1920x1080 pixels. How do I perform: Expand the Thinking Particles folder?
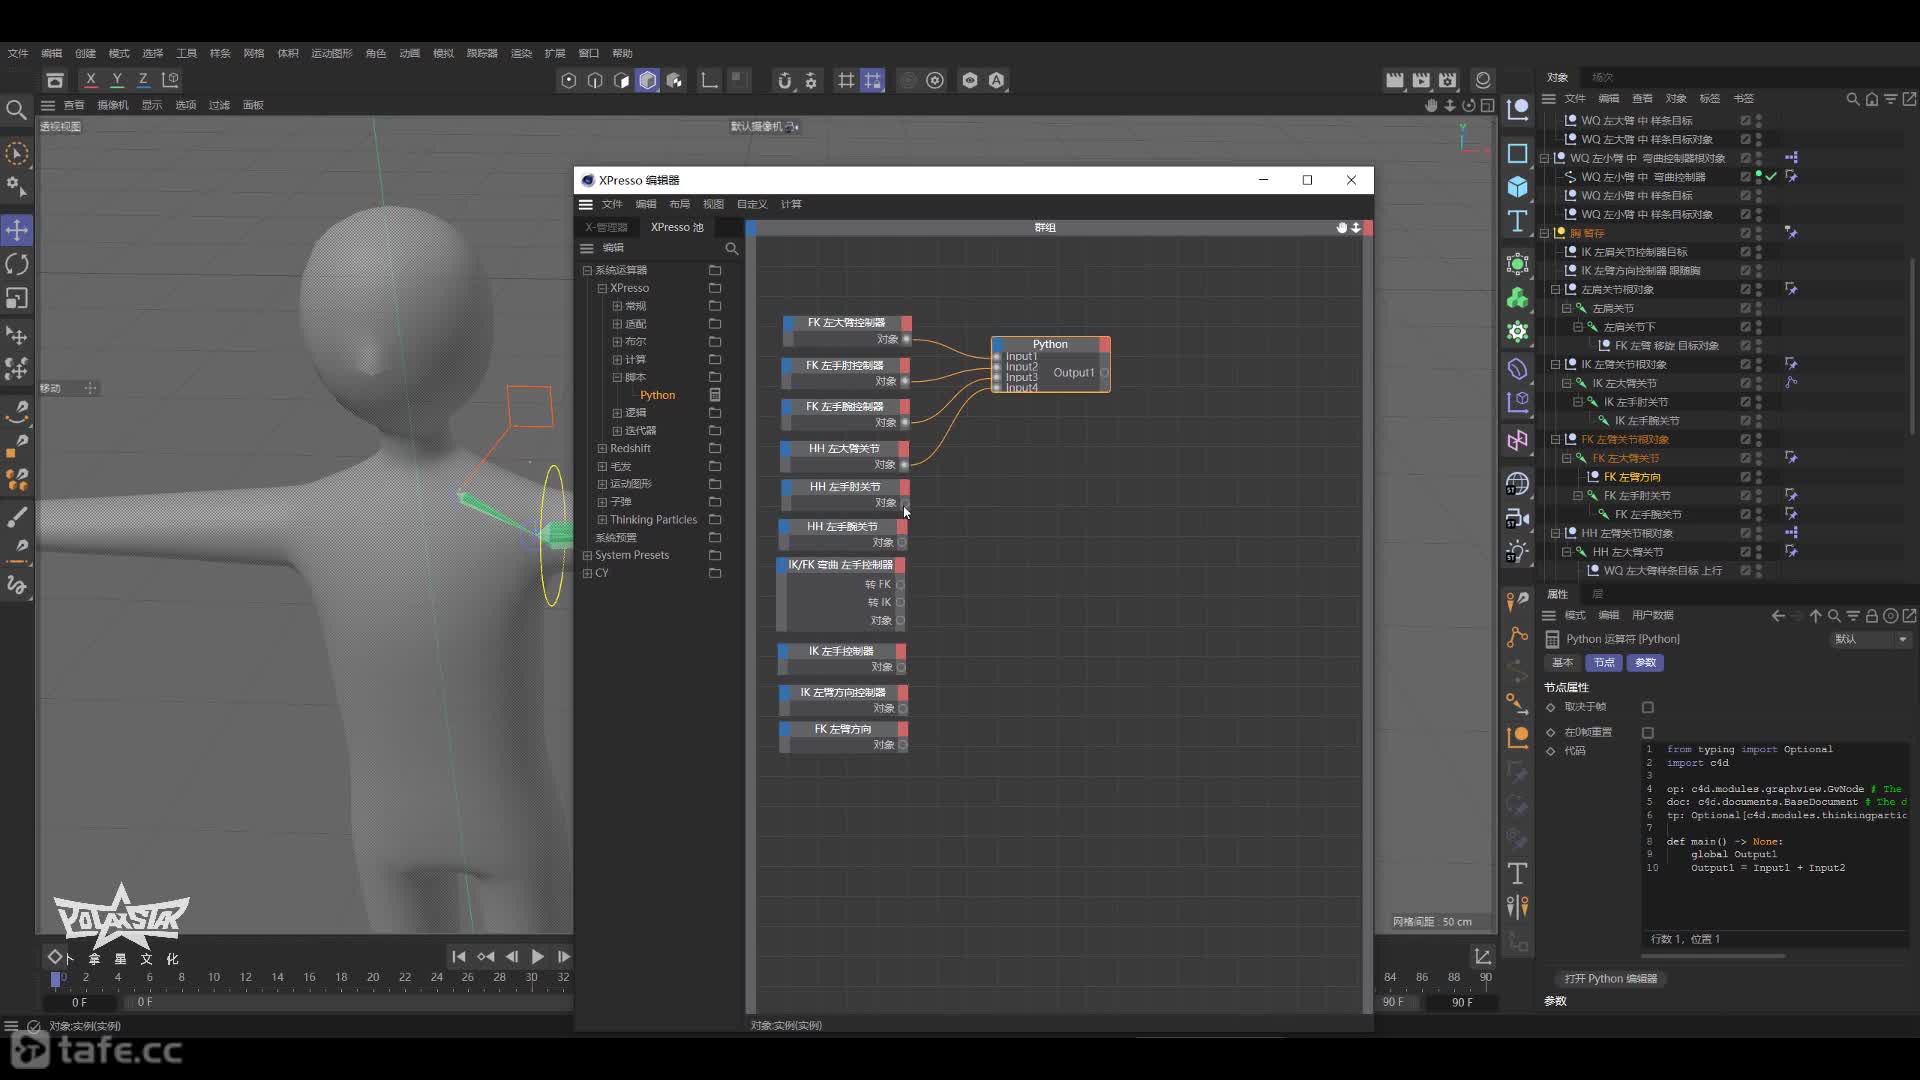602,520
